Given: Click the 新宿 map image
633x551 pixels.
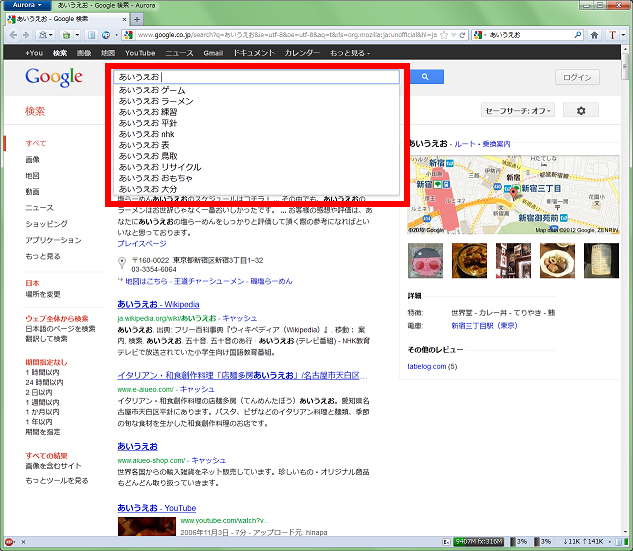Looking at the screenshot, I should tap(514, 195).
